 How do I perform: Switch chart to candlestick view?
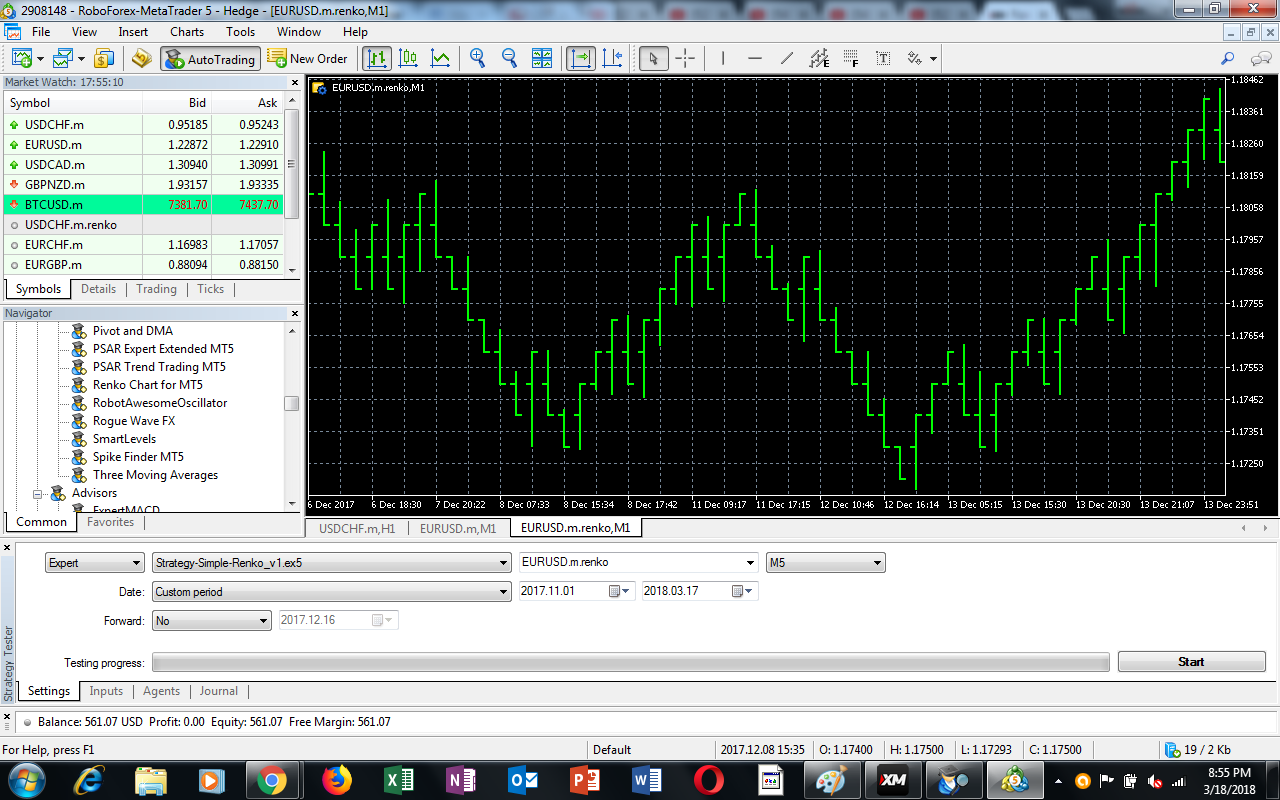point(408,59)
